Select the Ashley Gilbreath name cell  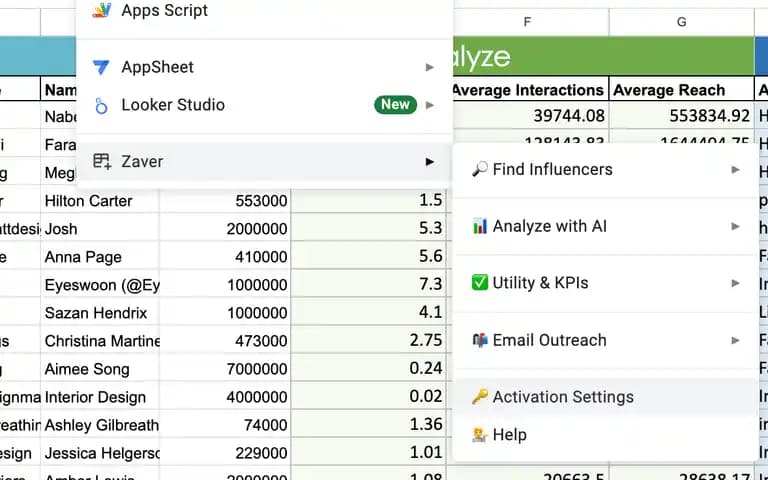(100, 425)
